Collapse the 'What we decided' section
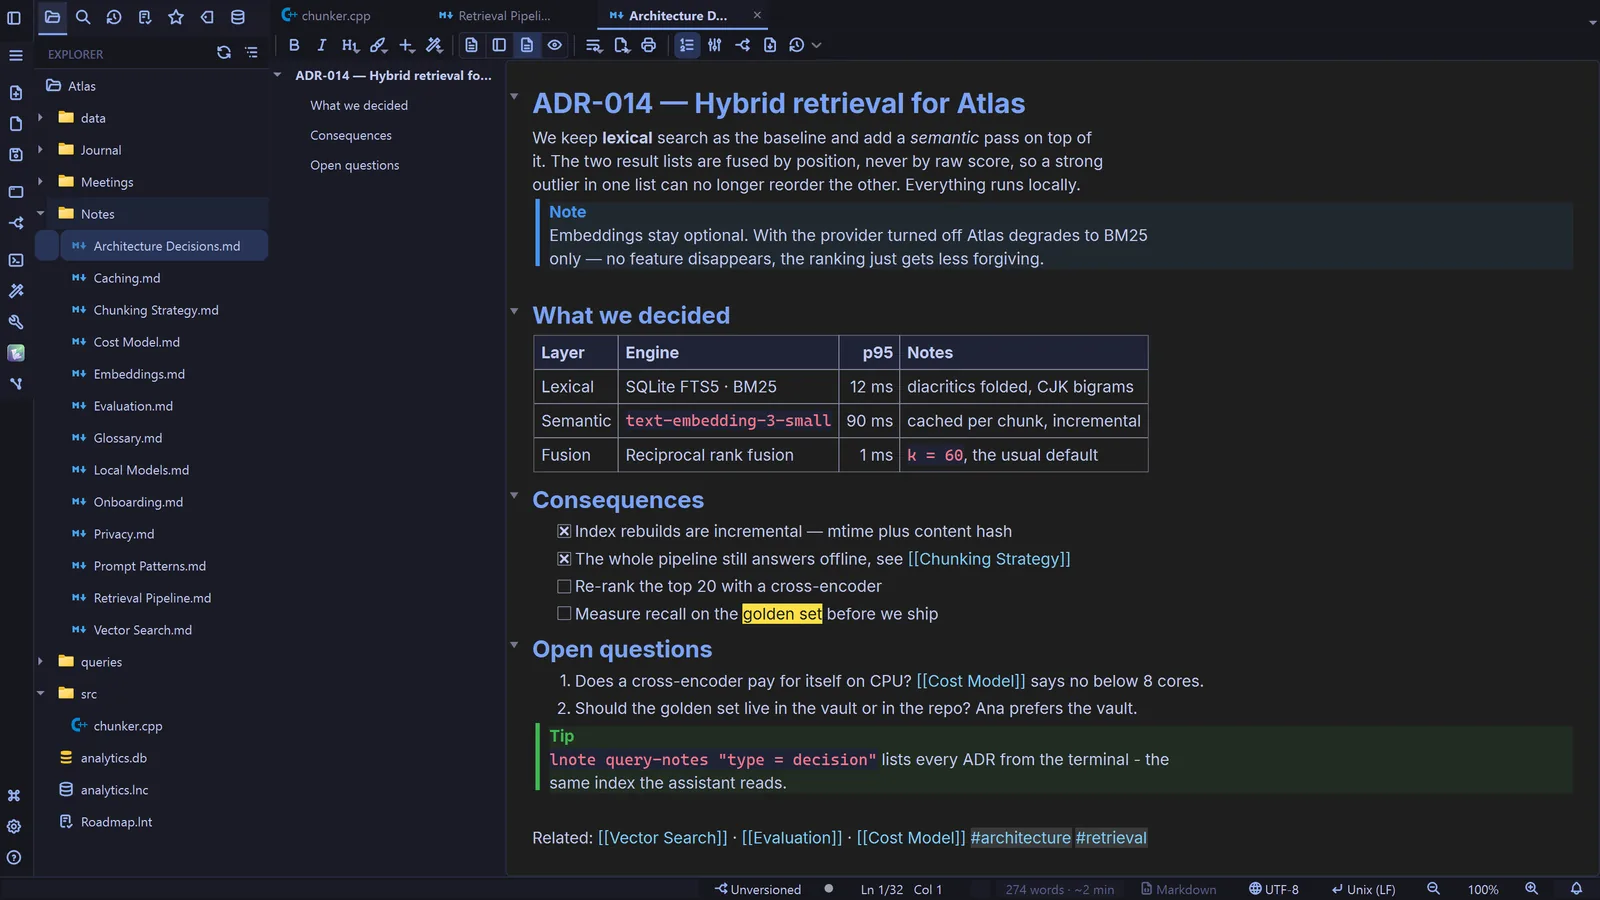This screenshot has width=1600, height=900. click(x=514, y=312)
